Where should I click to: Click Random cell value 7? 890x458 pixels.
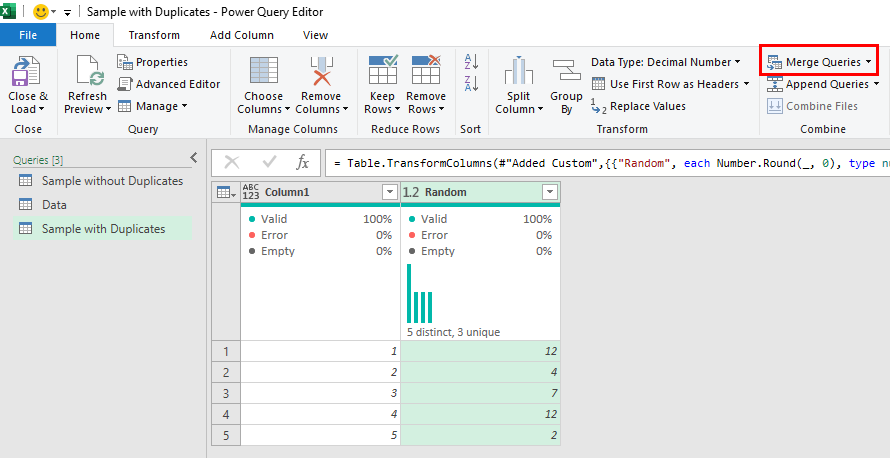(x=480, y=393)
